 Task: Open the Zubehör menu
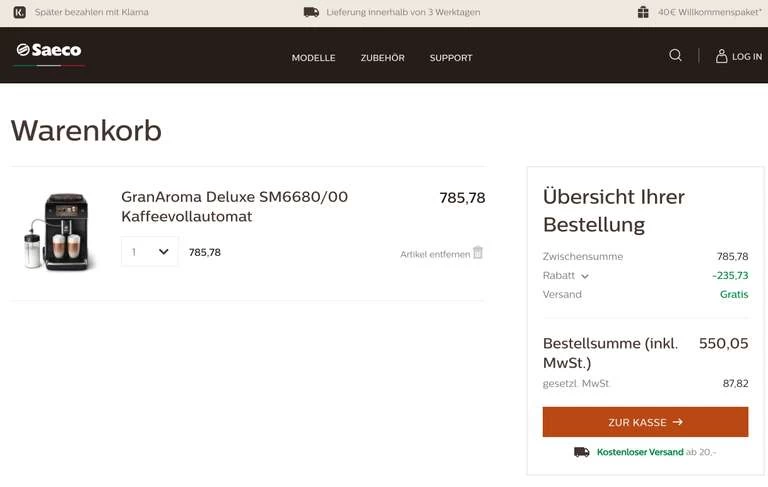pyautogui.click(x=382, y=58)
